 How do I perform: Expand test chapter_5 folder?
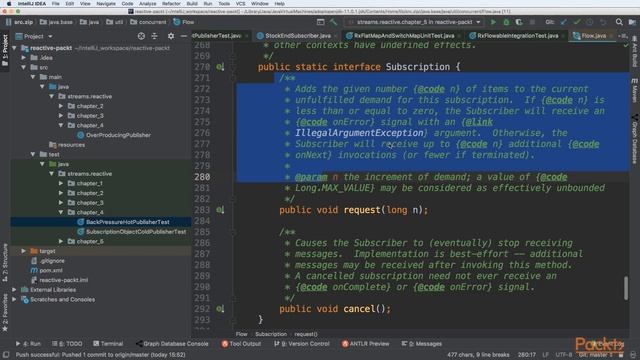[61, 242]
